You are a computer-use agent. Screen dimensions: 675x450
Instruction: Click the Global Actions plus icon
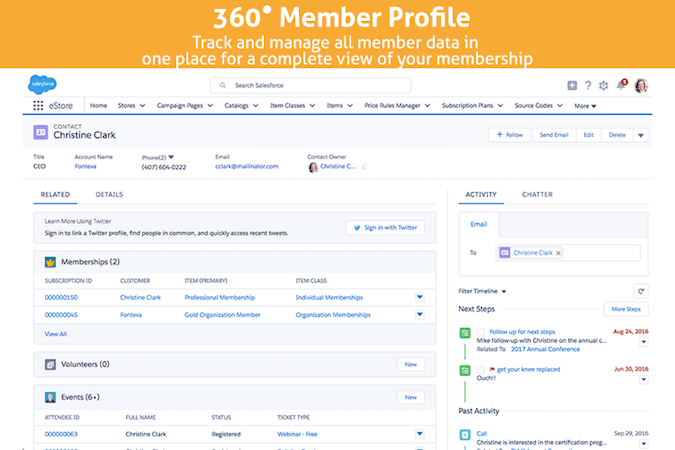(x=572, y=86)
